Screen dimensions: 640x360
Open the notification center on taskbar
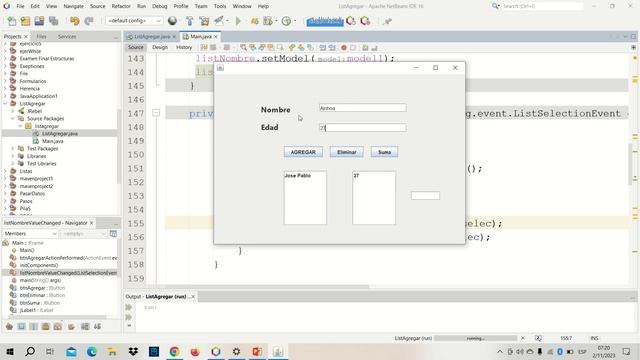pos(627,351)
